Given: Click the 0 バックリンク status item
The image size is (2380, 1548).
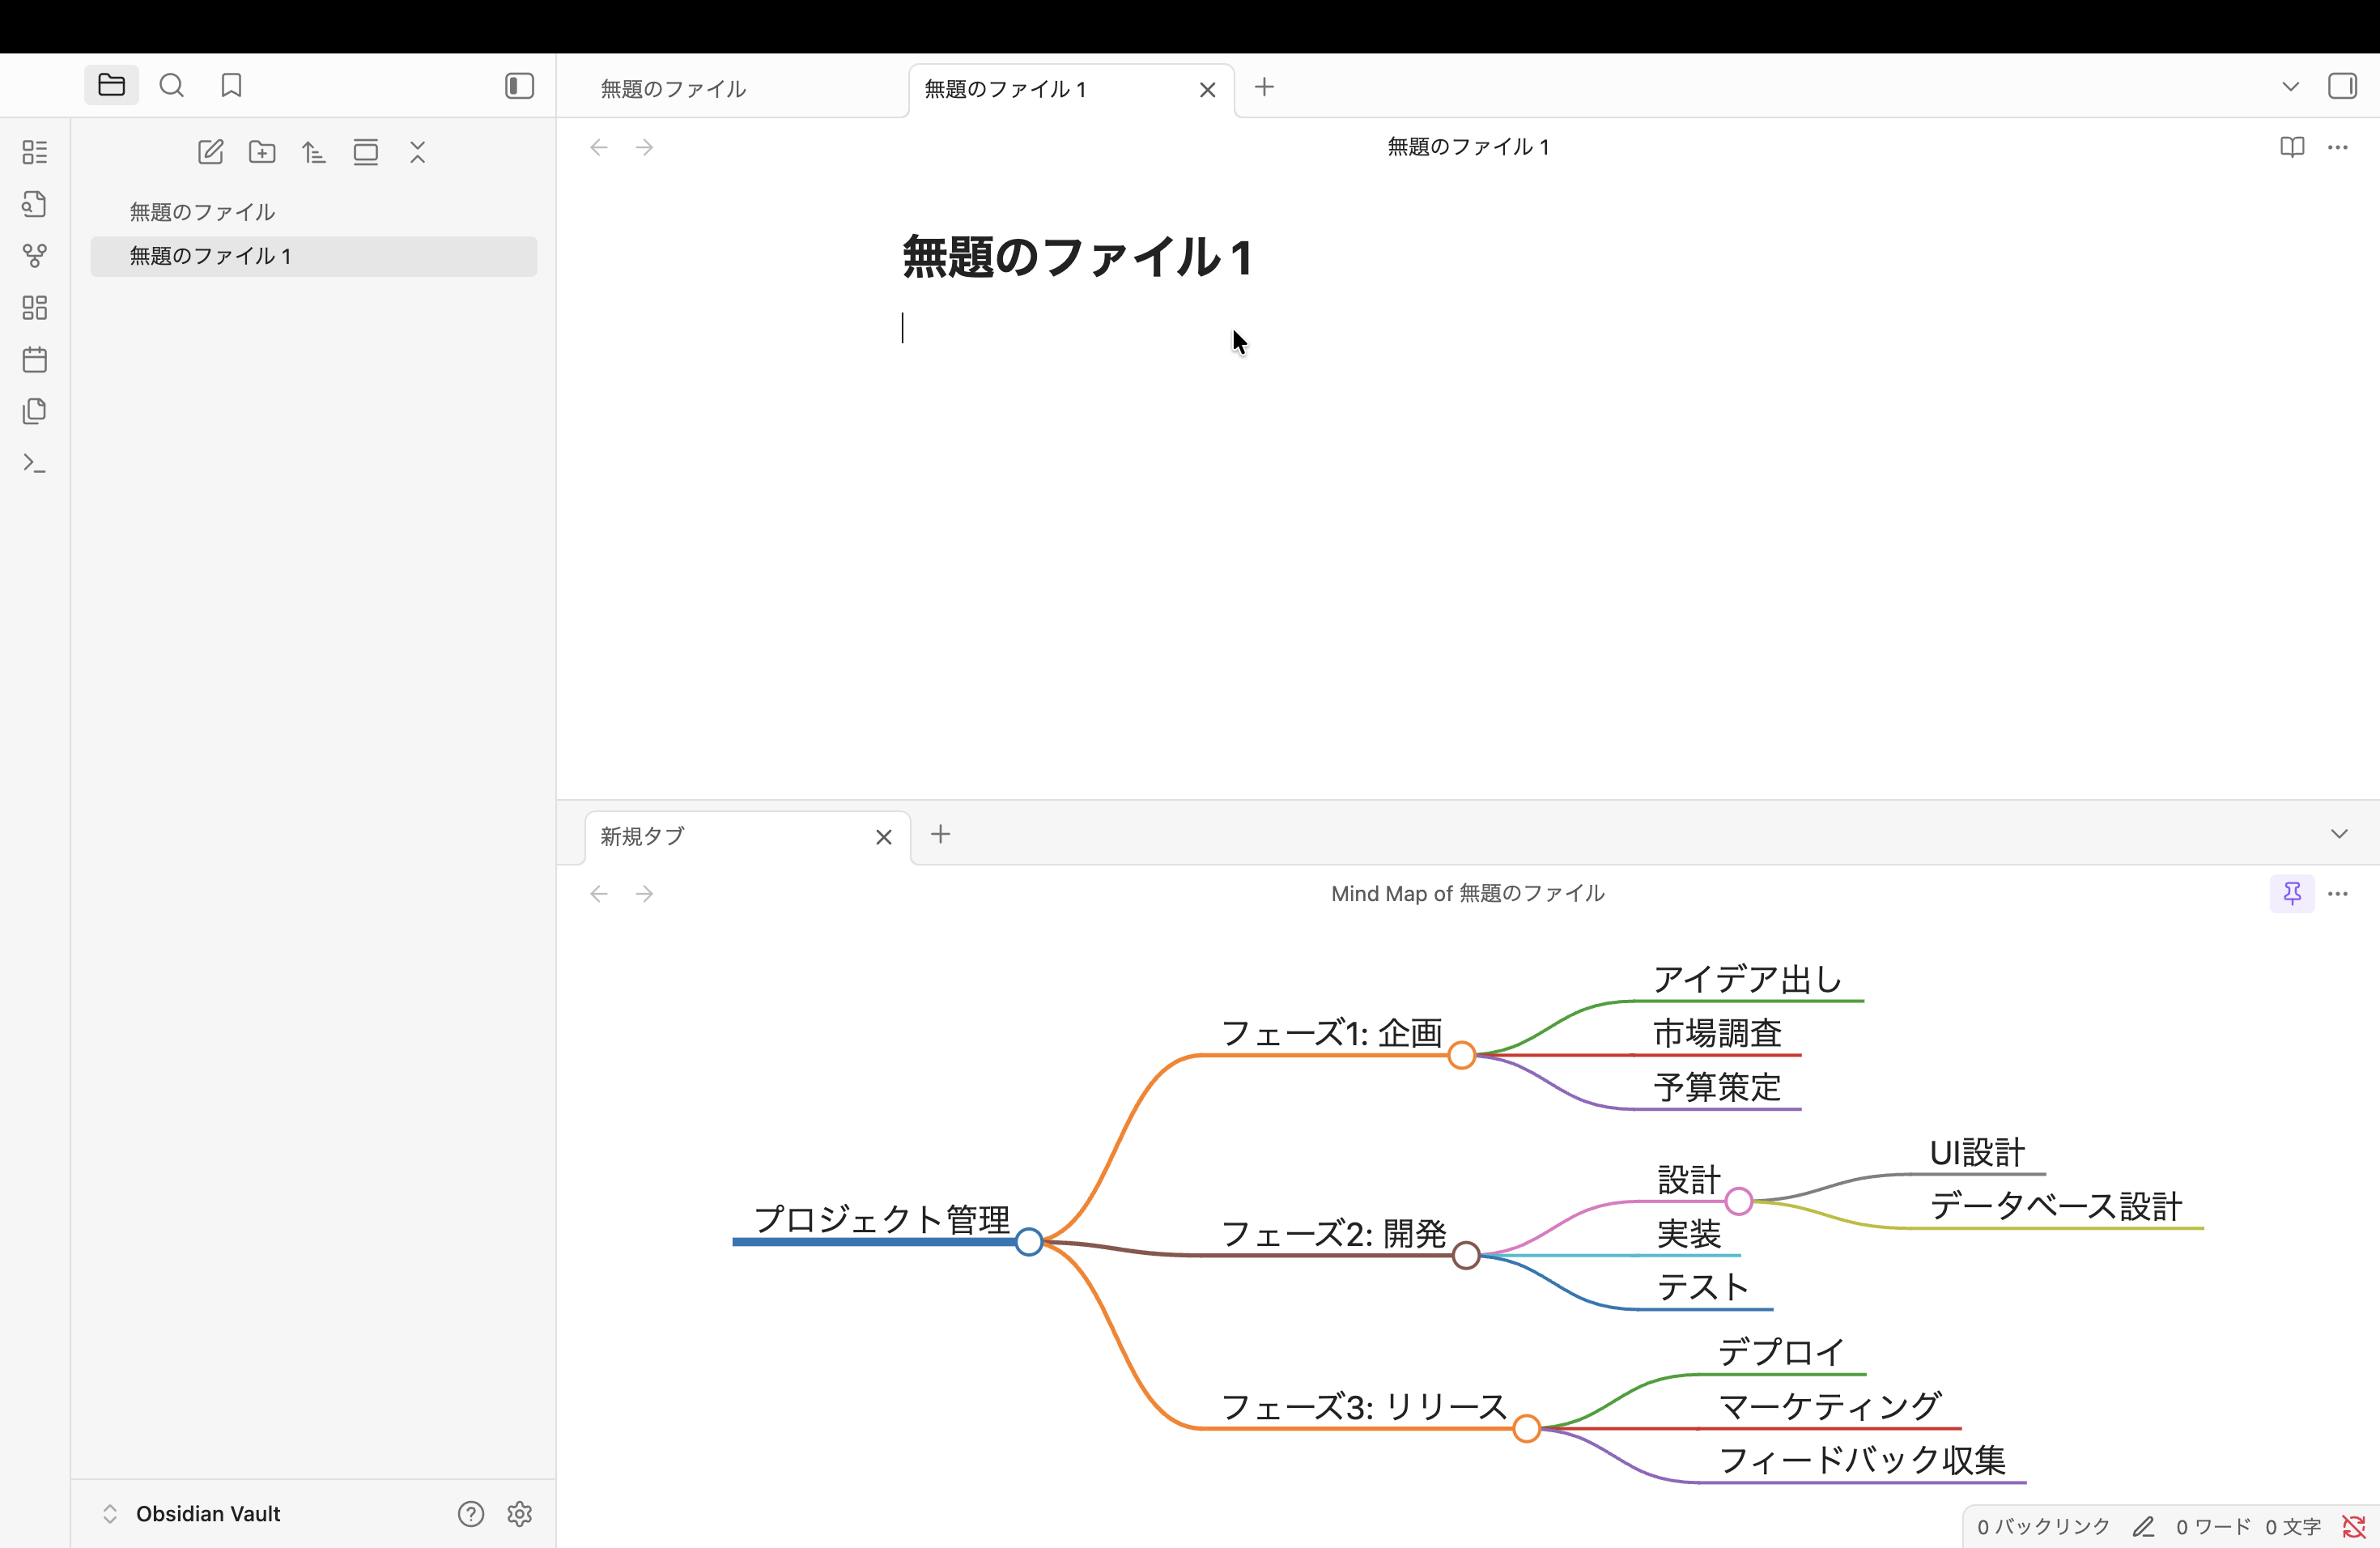Looking at the screenshot, I should 2042,1526.
